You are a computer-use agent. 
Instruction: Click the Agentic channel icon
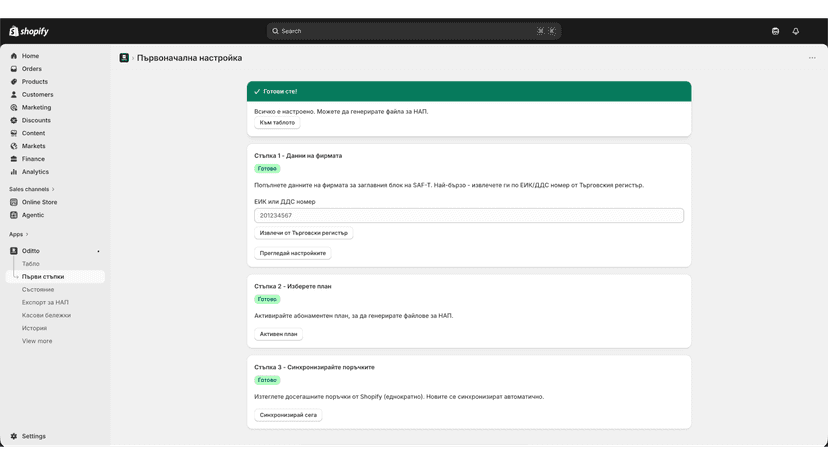[x=14, y=215]
